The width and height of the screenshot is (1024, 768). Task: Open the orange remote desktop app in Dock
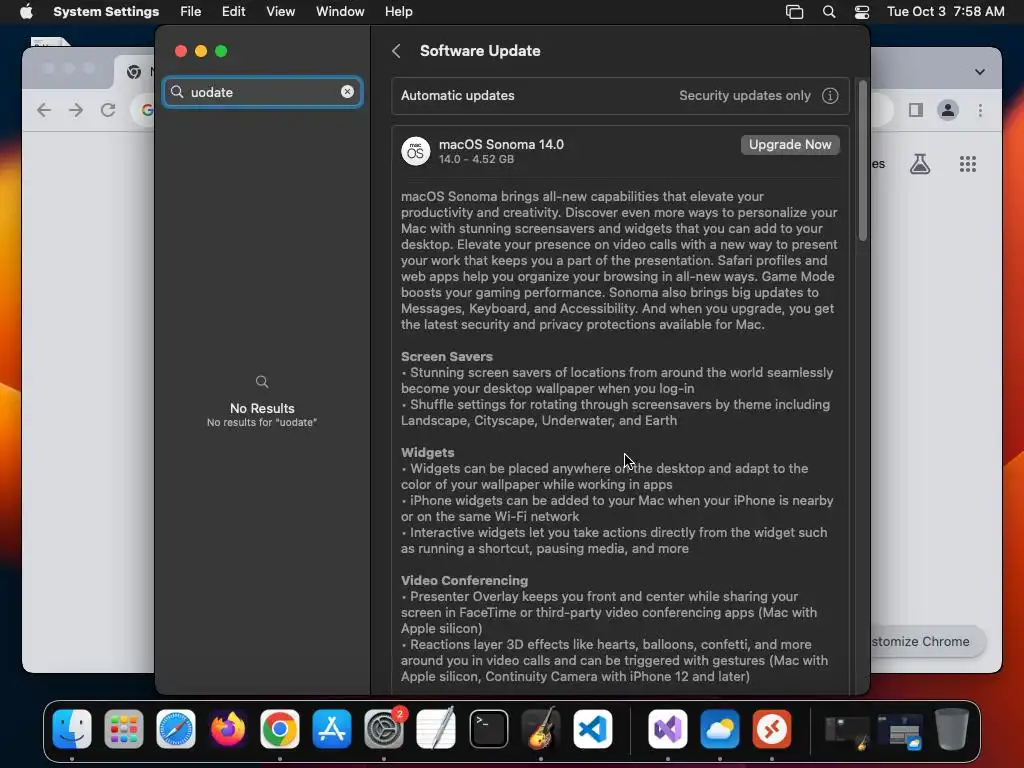(771, 729)
